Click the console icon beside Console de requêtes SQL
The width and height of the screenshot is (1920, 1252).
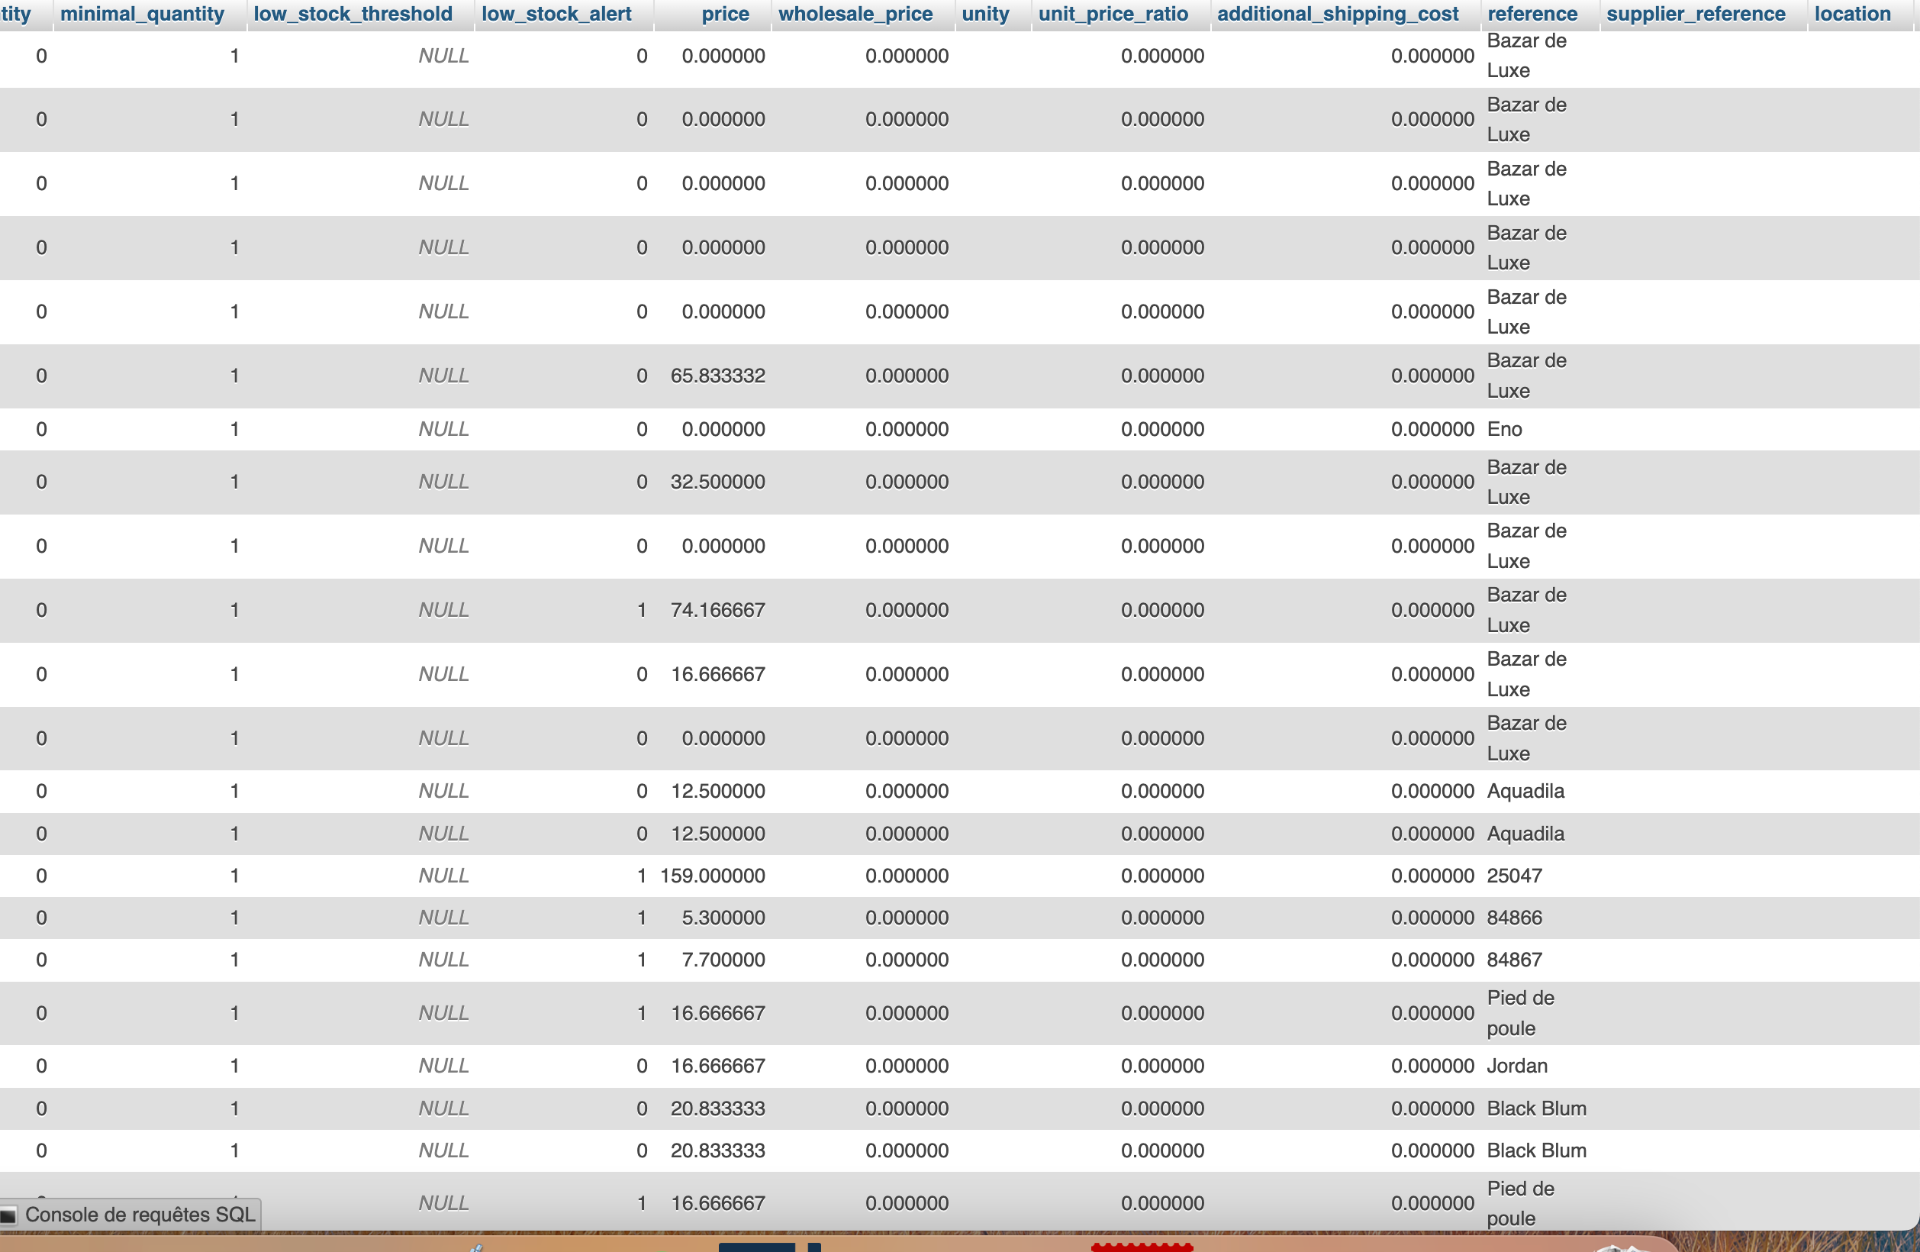click(9, 1216)
